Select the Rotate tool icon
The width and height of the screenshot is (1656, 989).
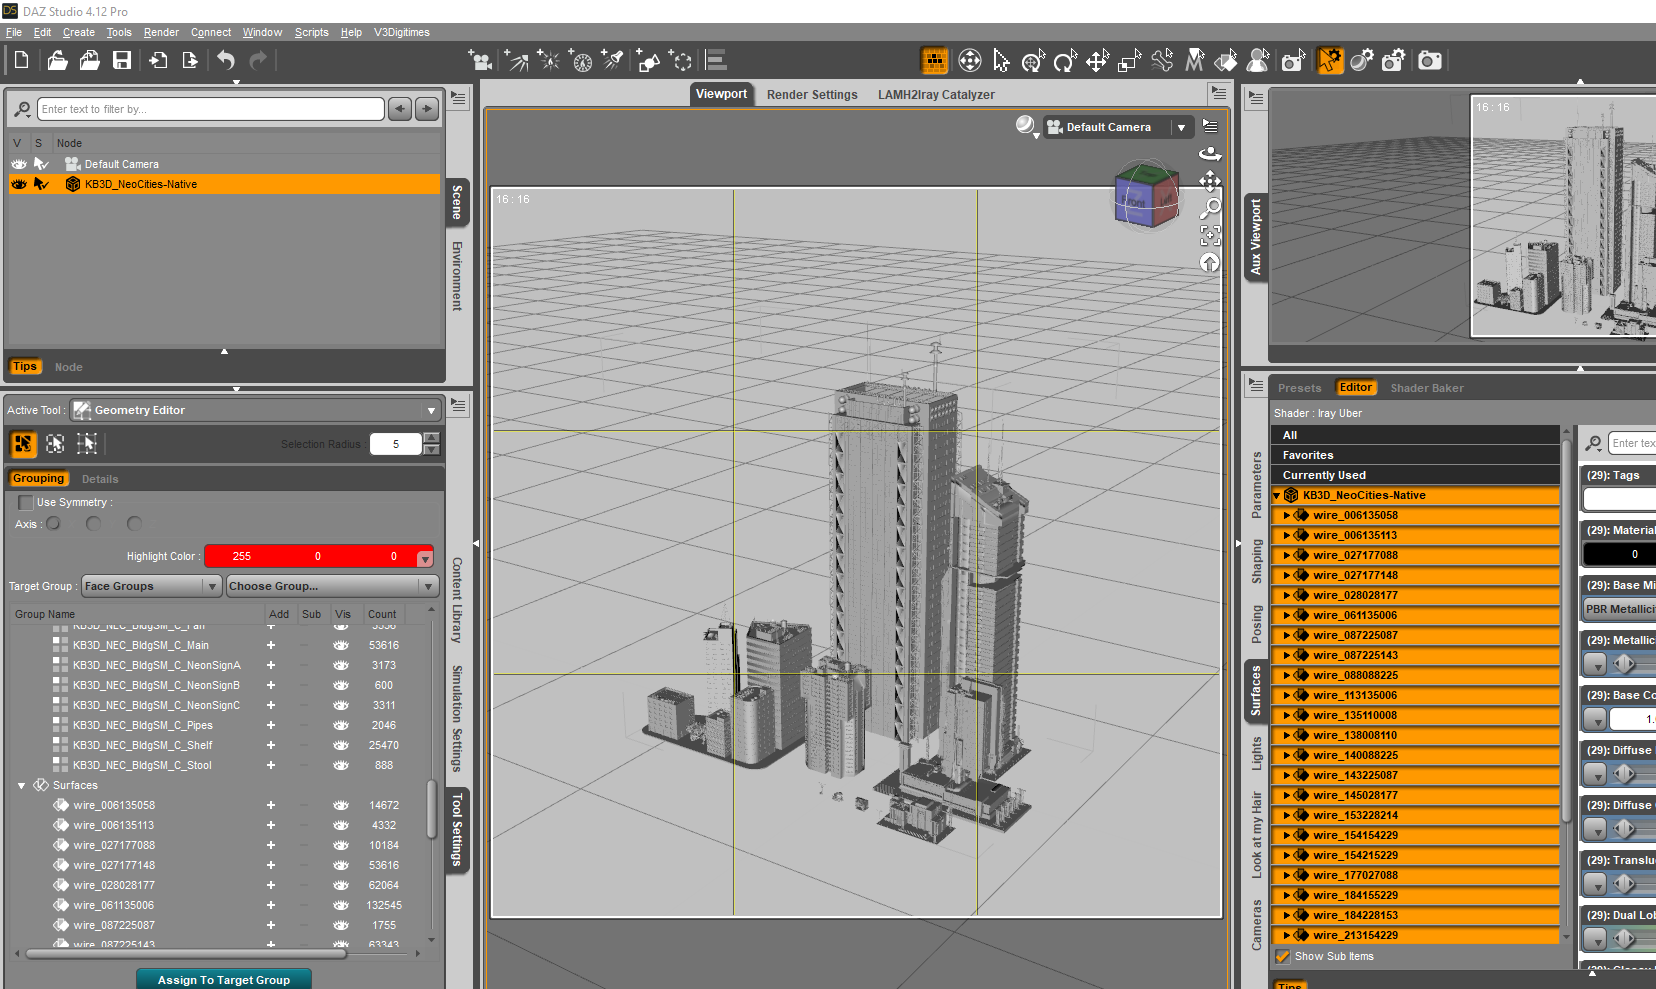point(1065,61)
